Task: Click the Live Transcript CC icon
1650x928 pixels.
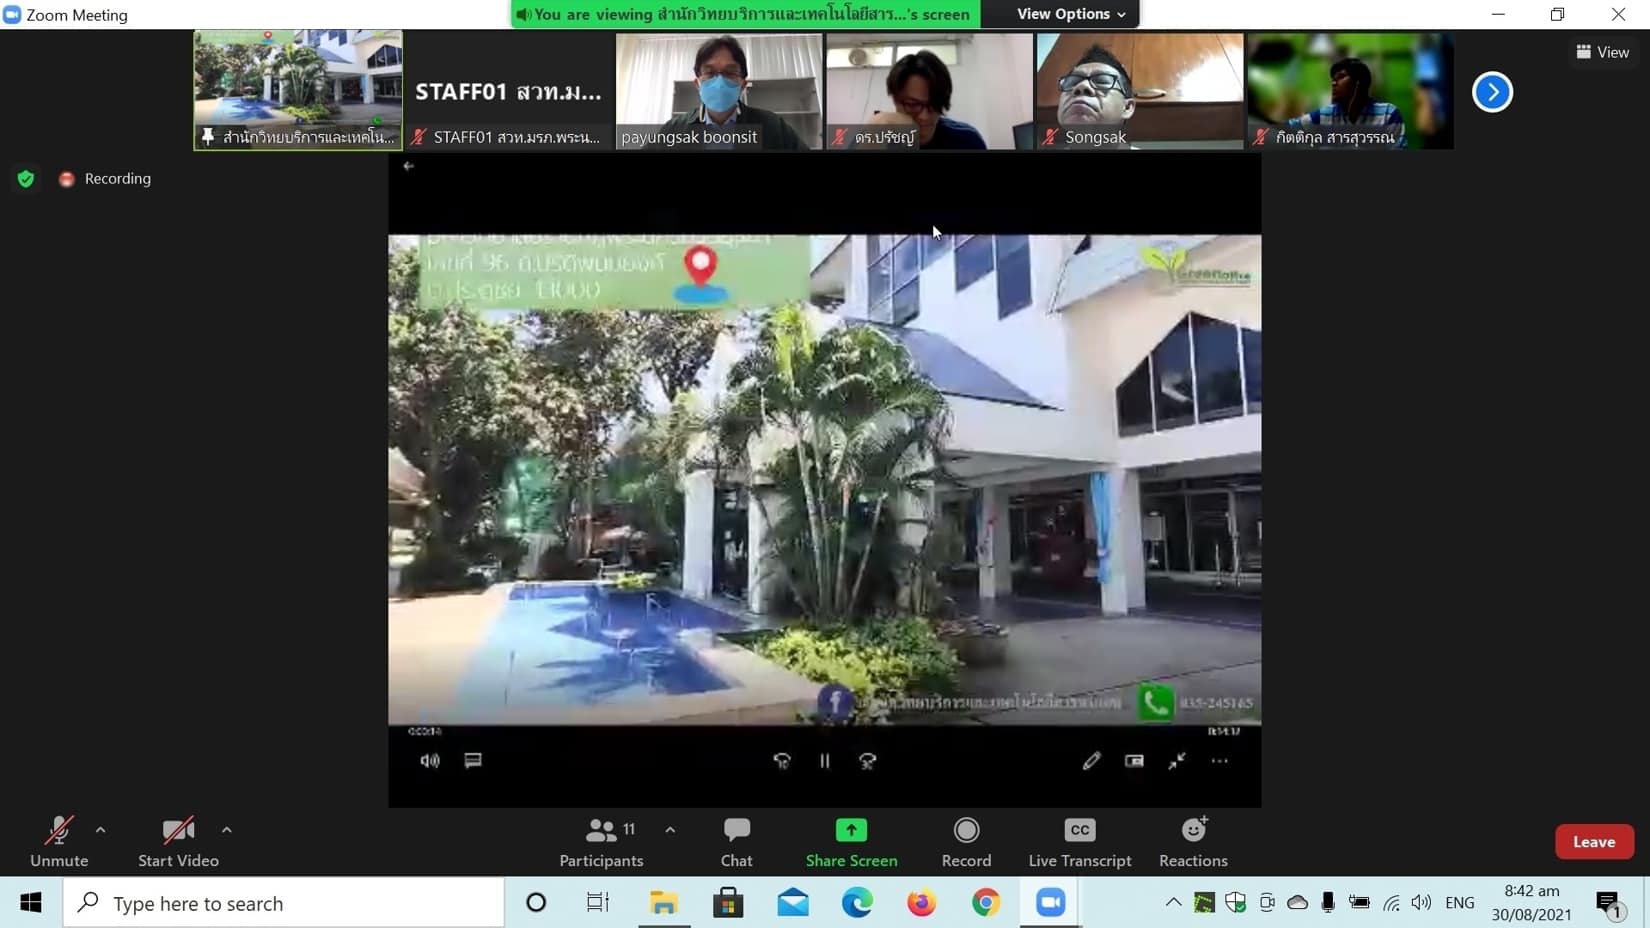Action: pos(1080,830)
